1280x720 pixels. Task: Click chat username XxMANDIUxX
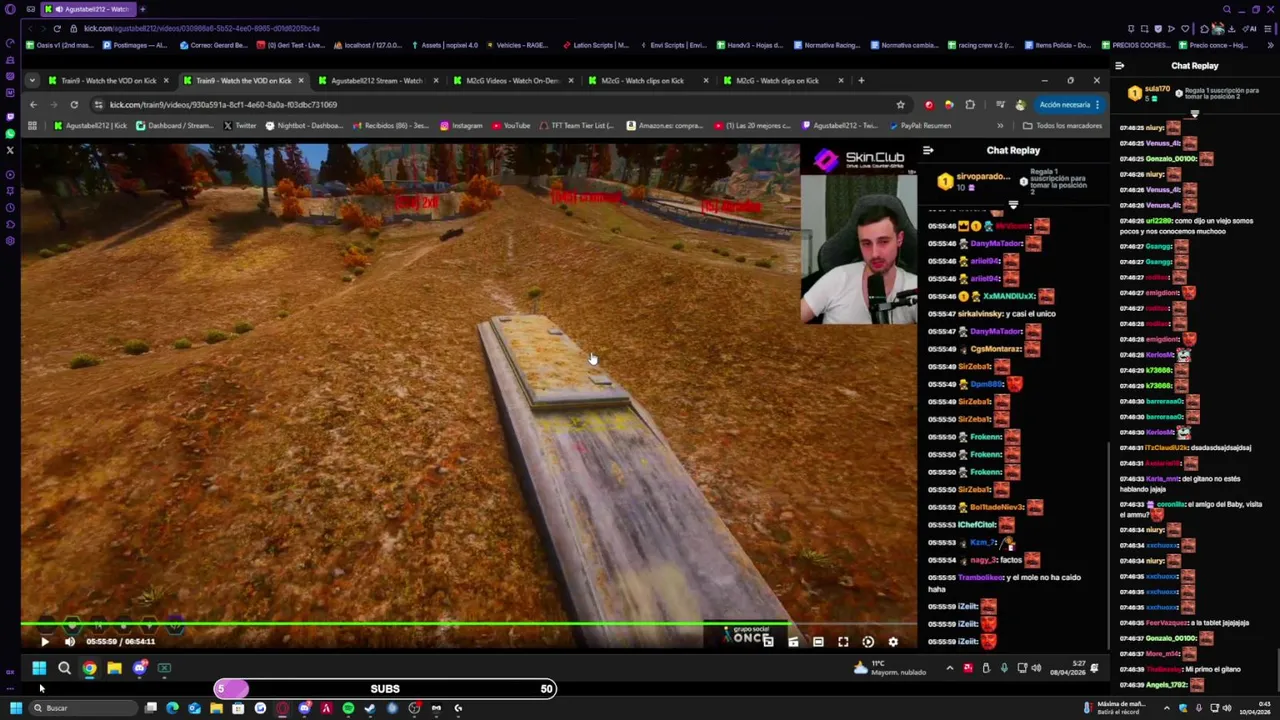[1009, 296]
